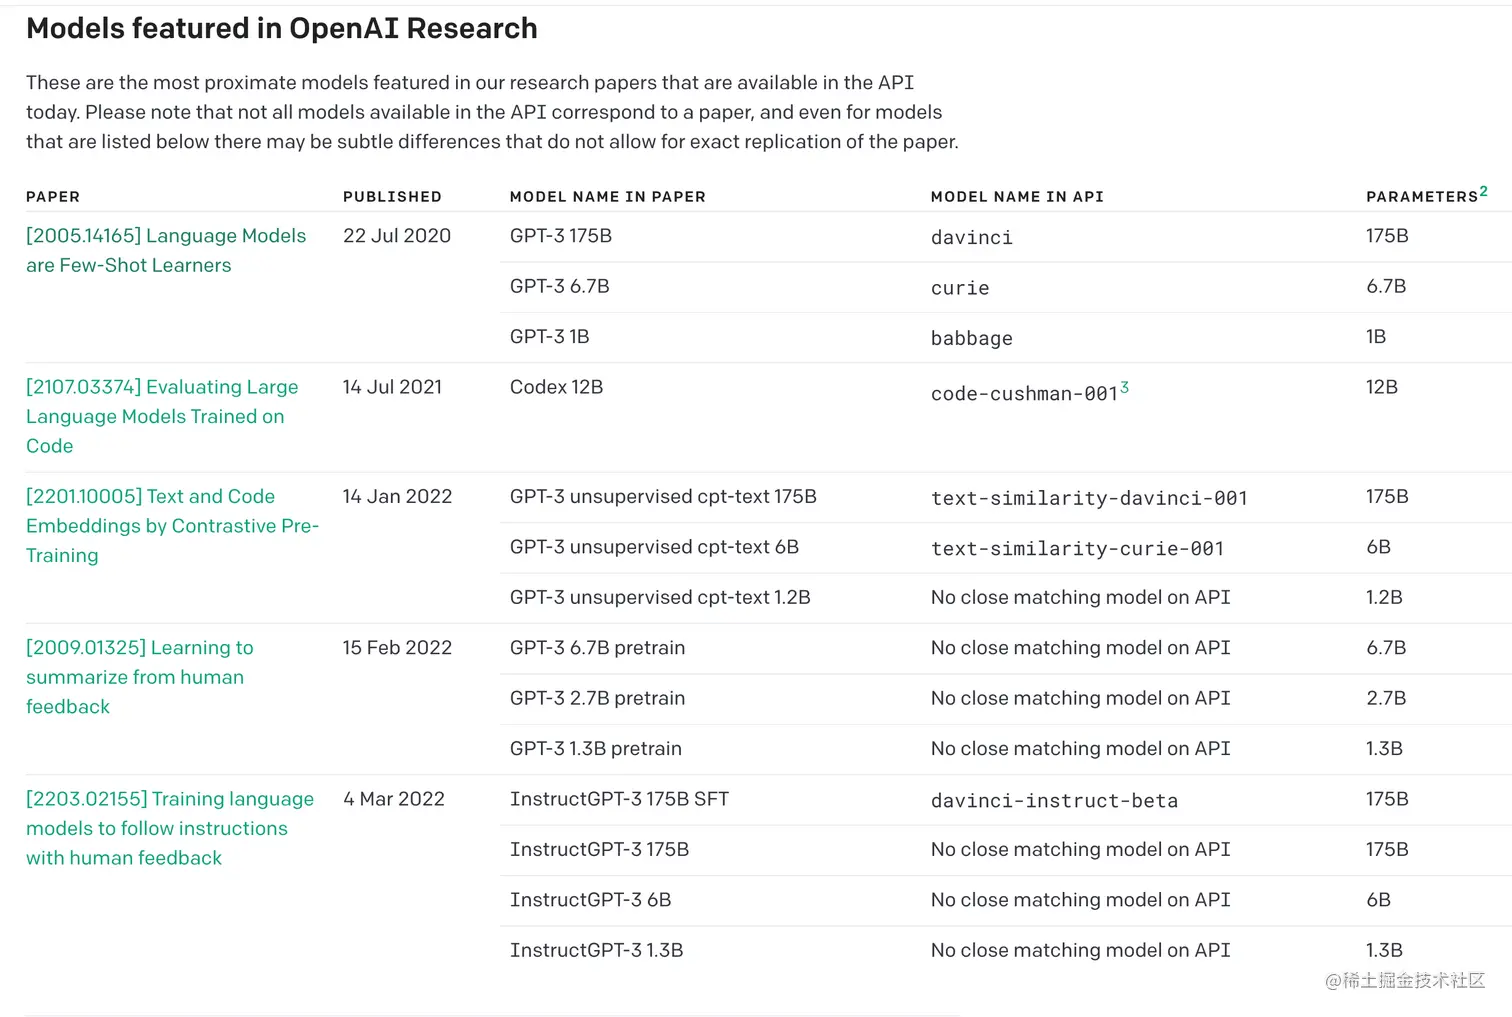Click the GPT-3 1.3B pretrain cell
The width and height of the screenshot is (1512, 1017).
pyautogui.click(x=596, y=749)
